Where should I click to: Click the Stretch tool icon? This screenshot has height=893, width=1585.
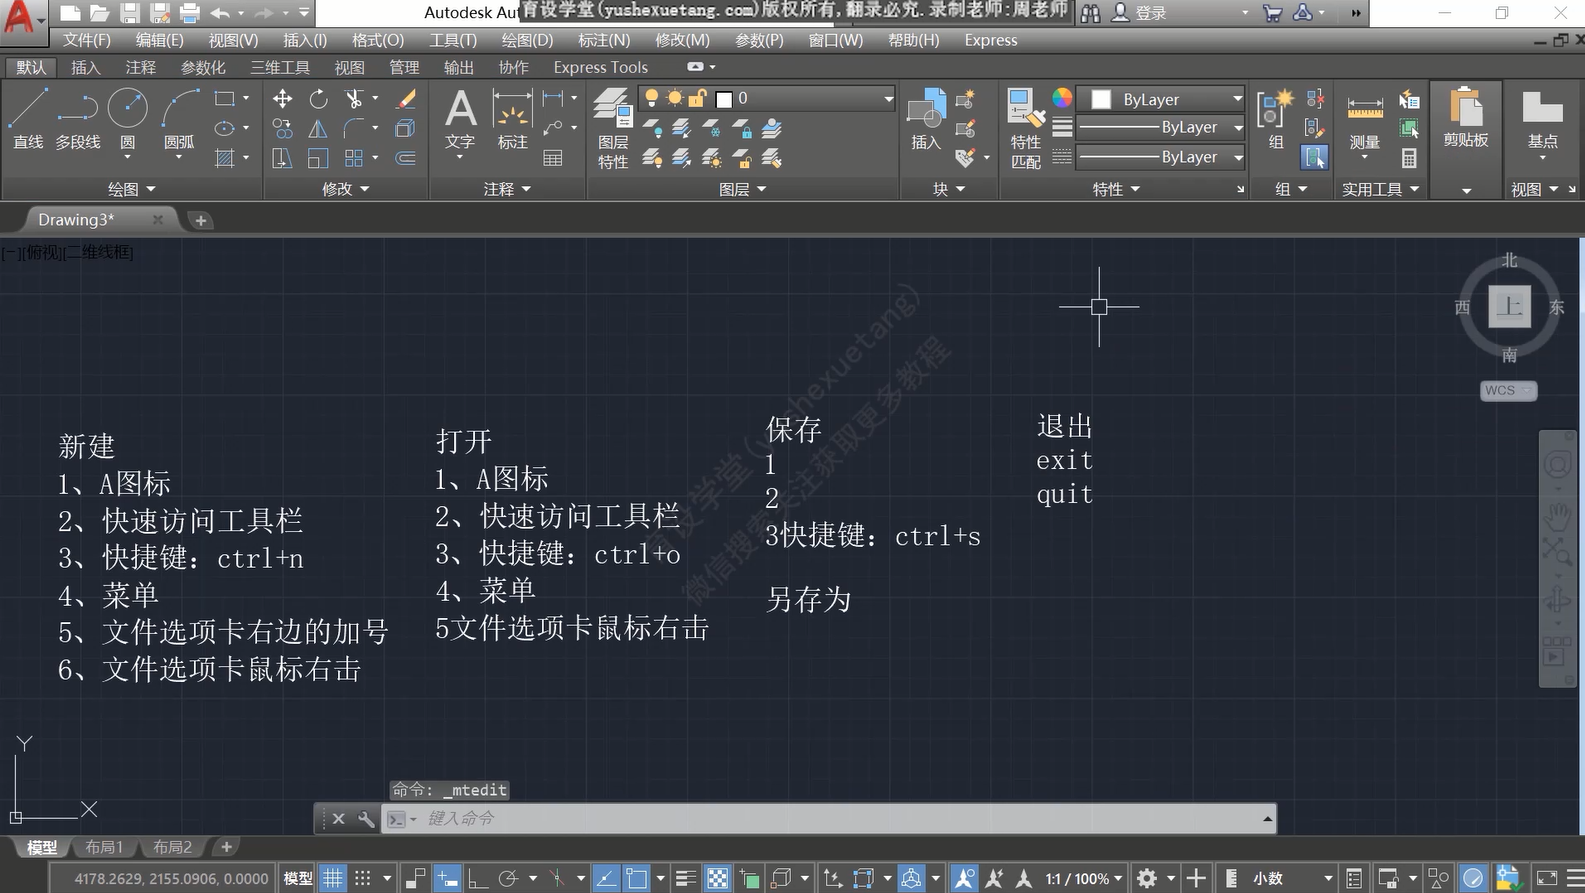point(283,158)
